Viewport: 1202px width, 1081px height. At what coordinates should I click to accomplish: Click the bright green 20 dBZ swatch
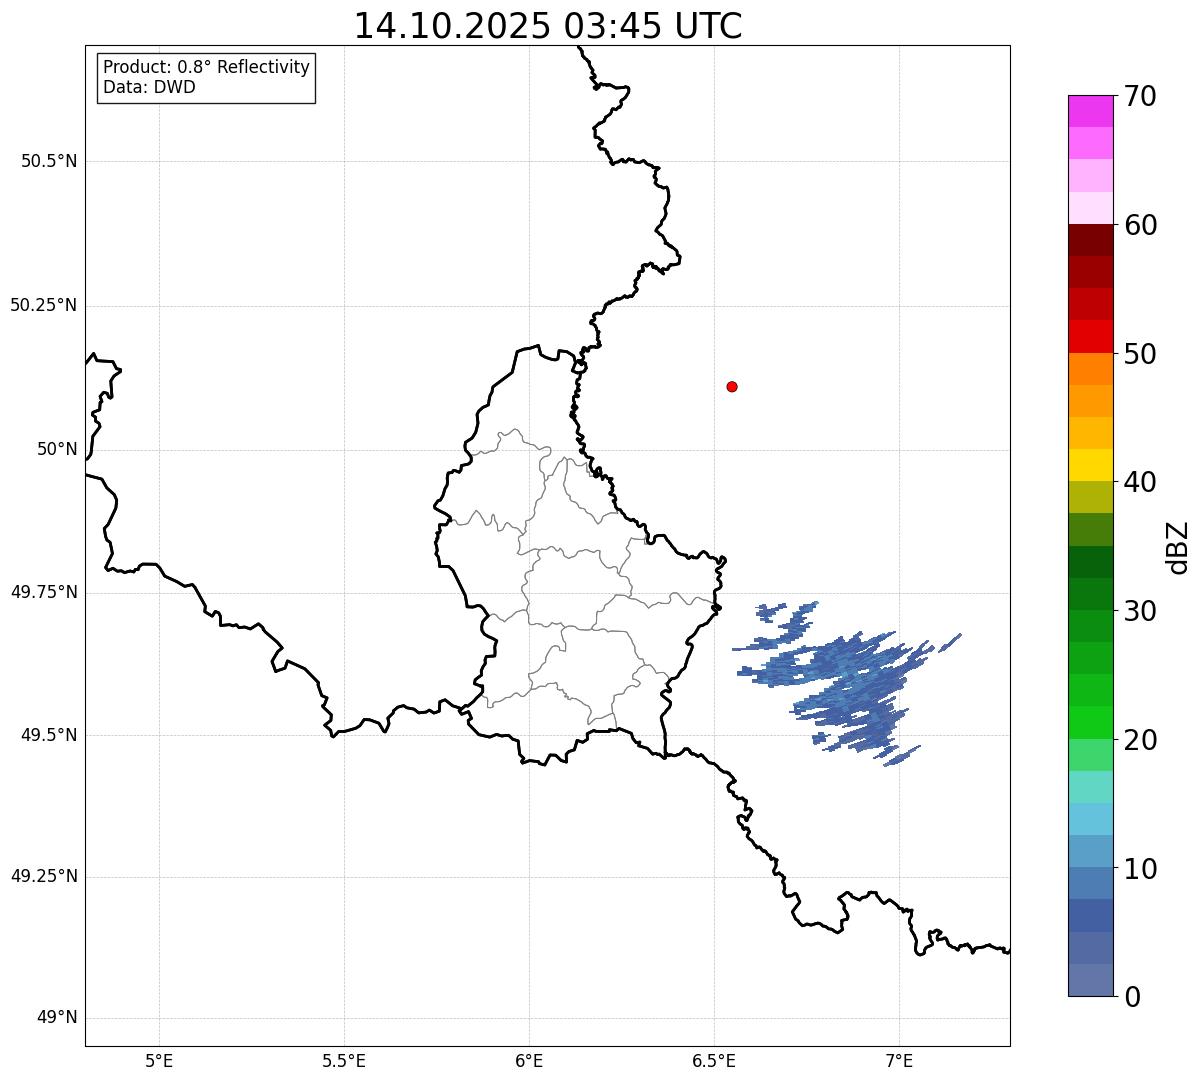tap(1090, 723)
